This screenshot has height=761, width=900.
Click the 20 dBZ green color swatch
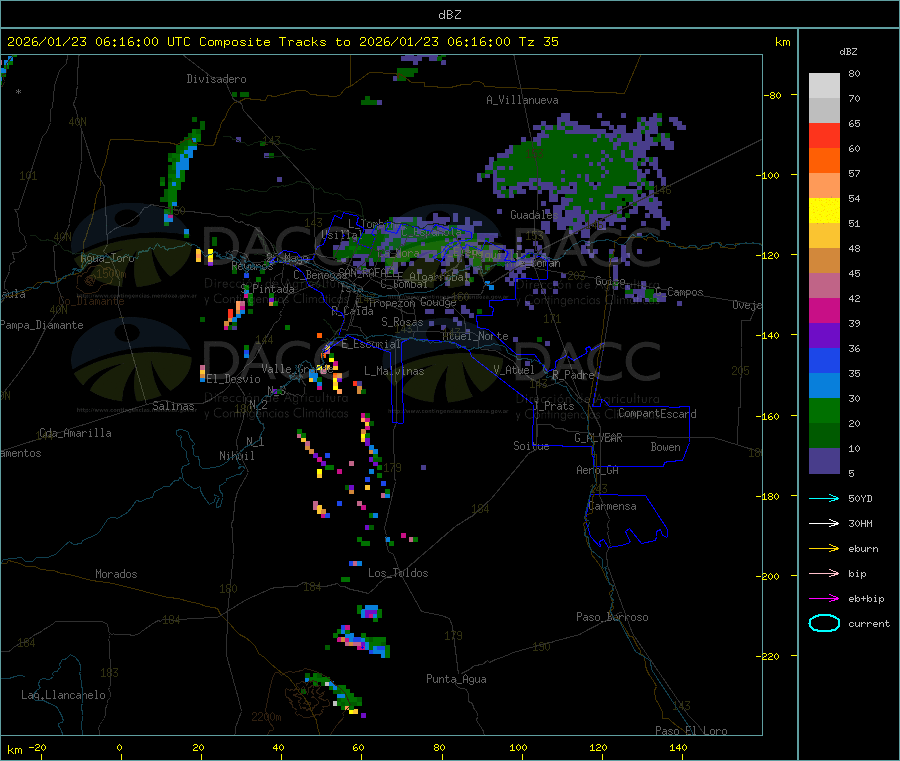pyautogui.click(x=824, y=436)
